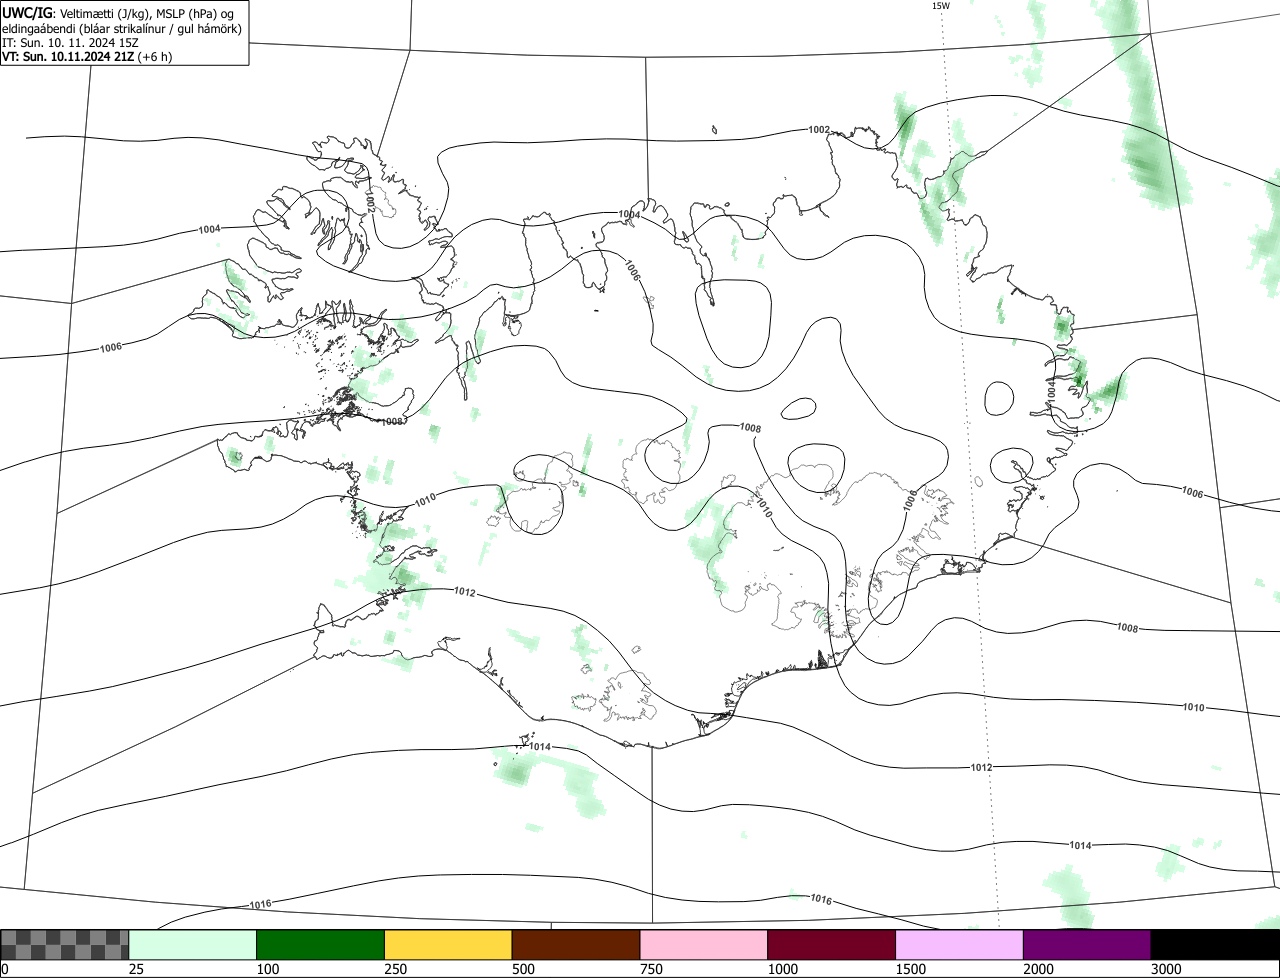Click the light mint 25–100 legend swatch

tap(193, 945)
